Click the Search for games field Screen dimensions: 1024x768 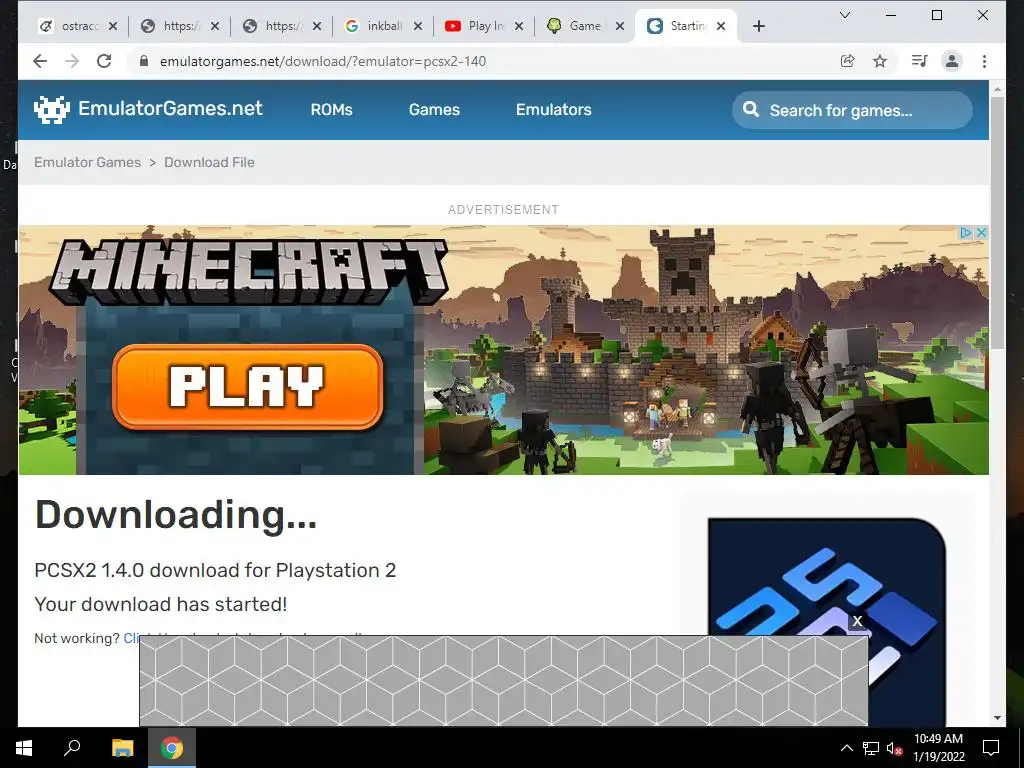coord(852,110)
